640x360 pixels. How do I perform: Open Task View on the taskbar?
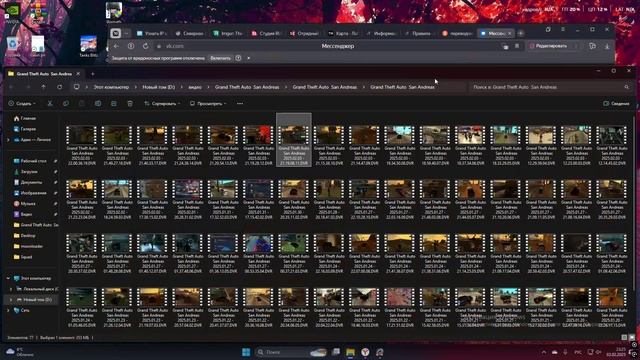coord(336,352)
